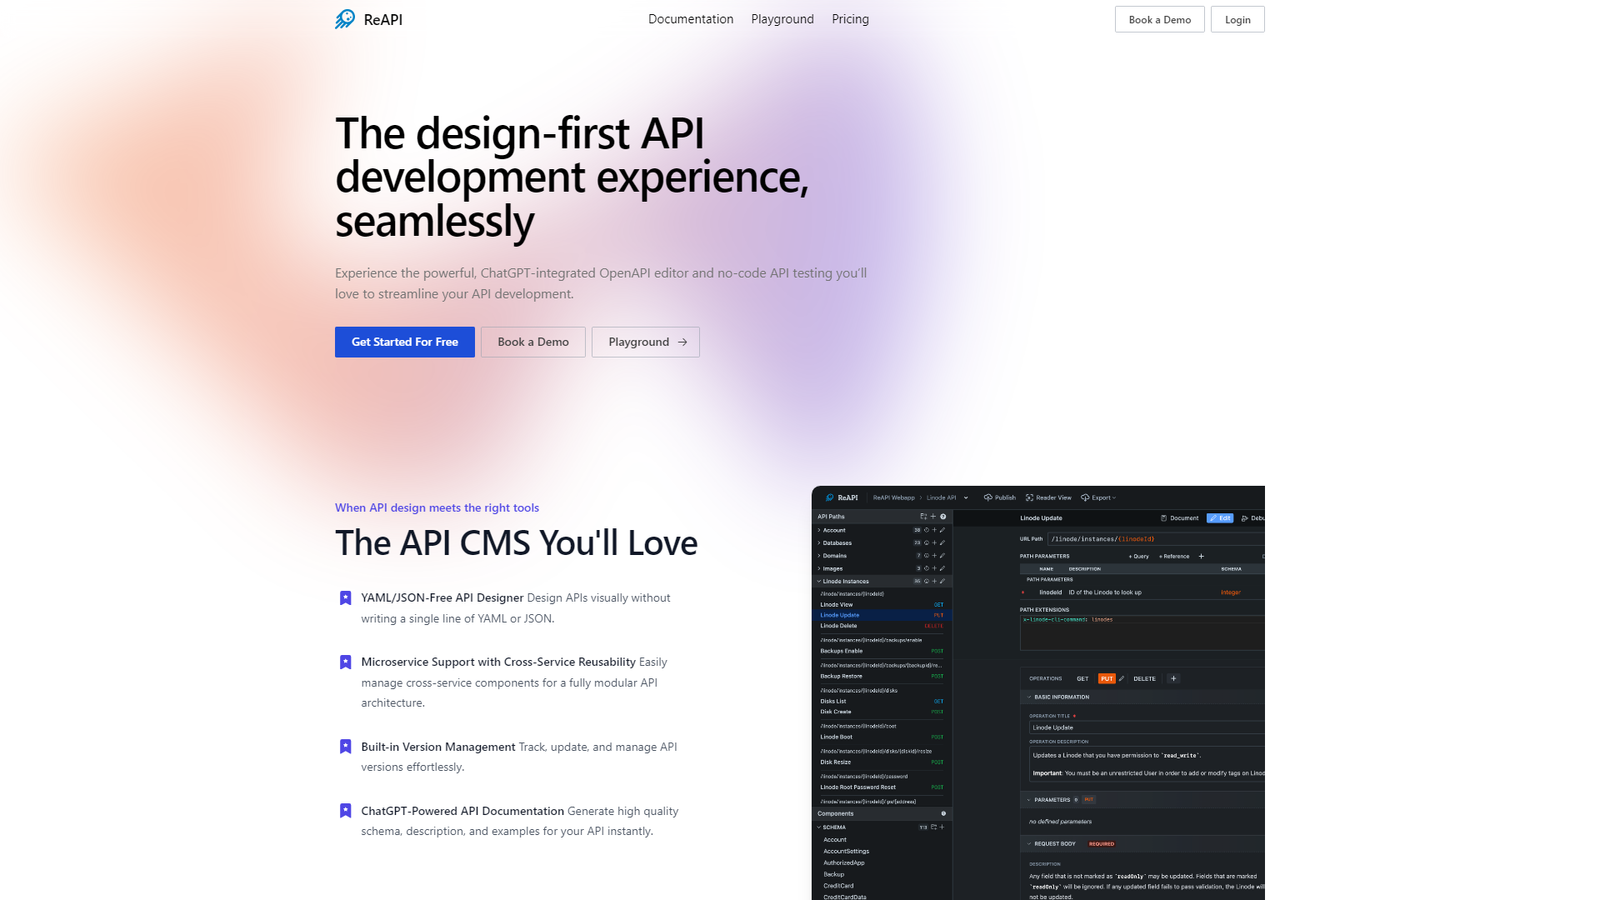The height and width of the screenshot is (900, 1600).
Task: Open the Export dropdown in app preview
Action: tap(1098, 497)
